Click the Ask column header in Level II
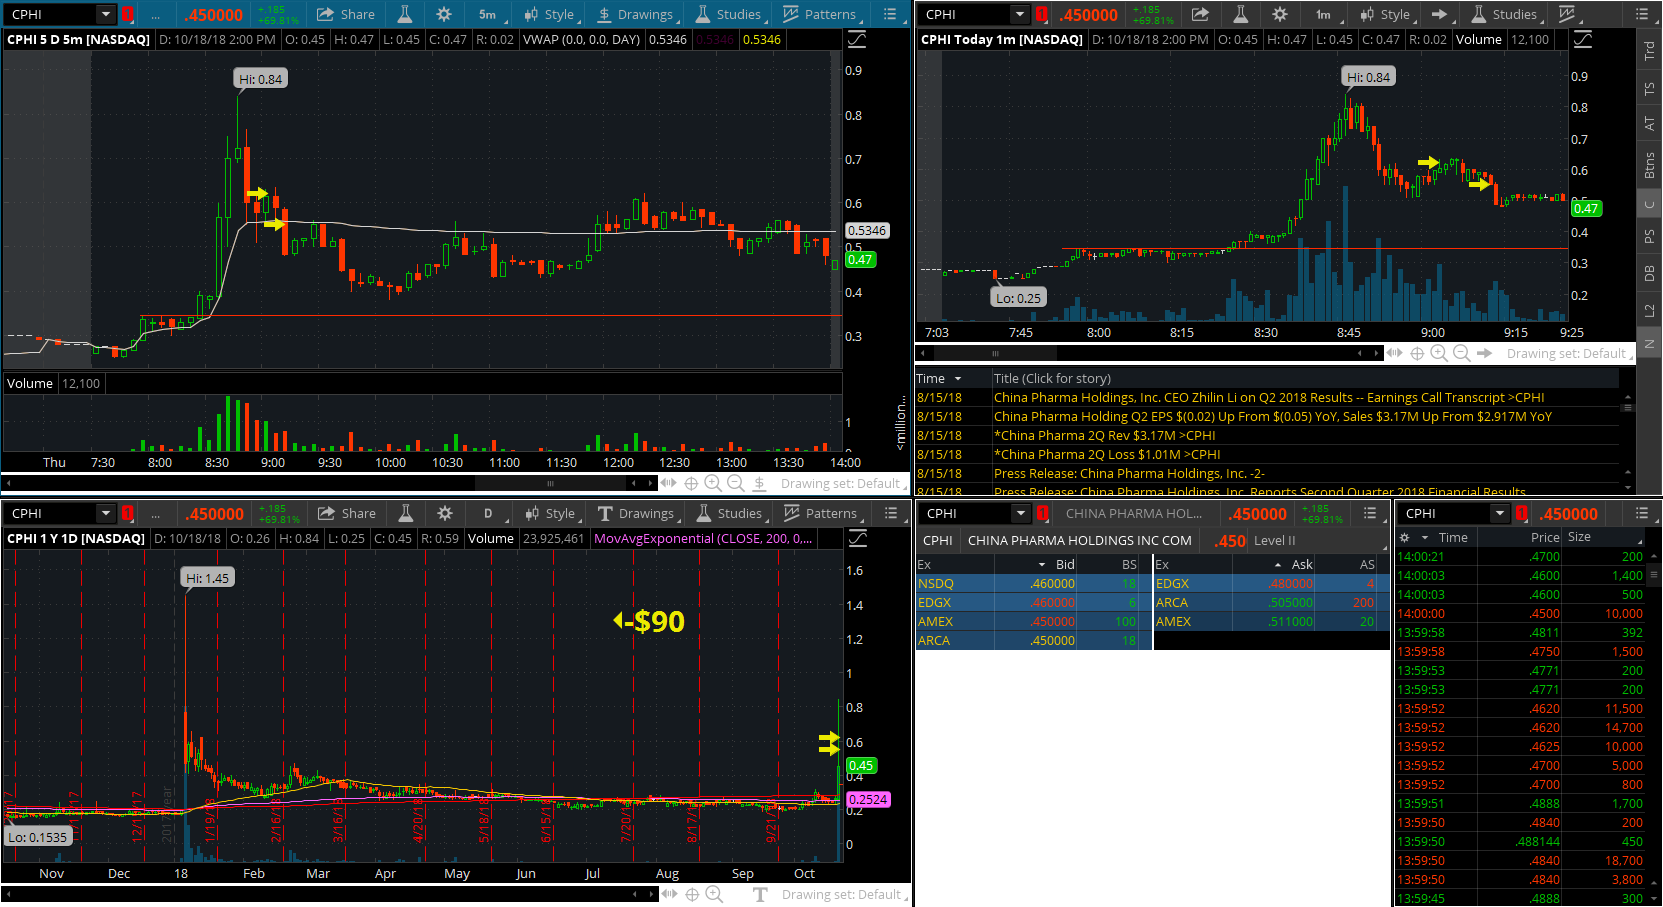 tap(1302, 564)
